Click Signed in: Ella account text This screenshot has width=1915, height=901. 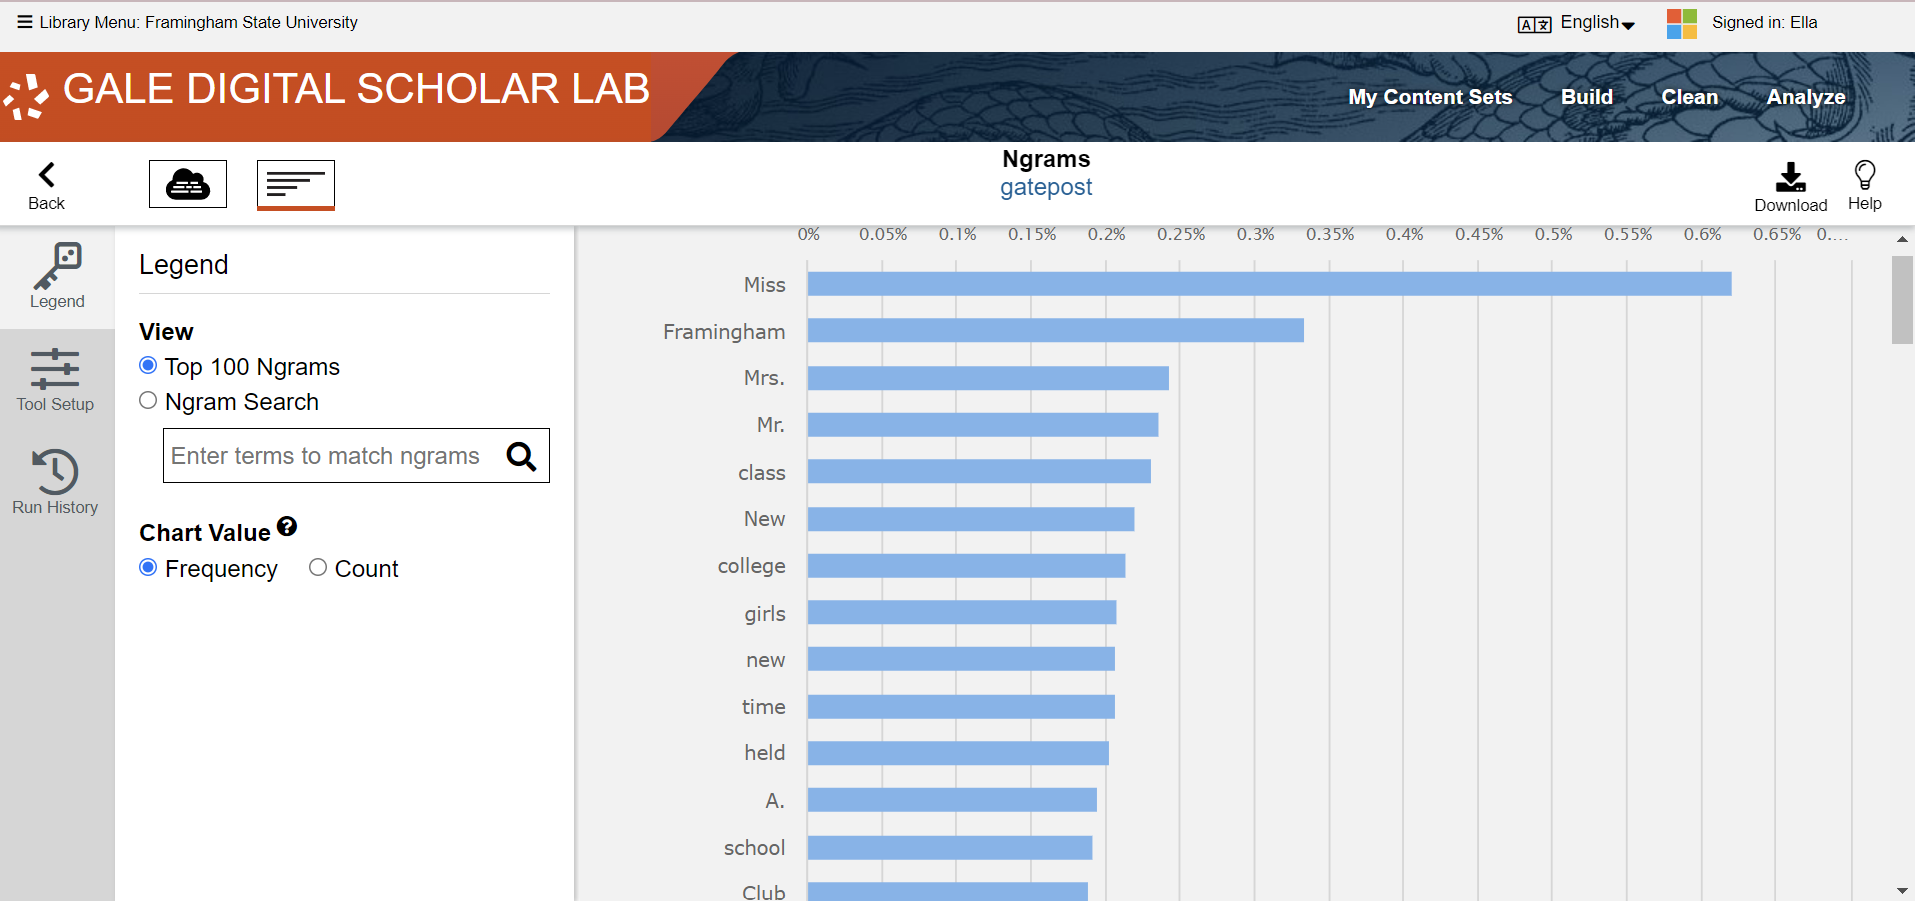1765,22
